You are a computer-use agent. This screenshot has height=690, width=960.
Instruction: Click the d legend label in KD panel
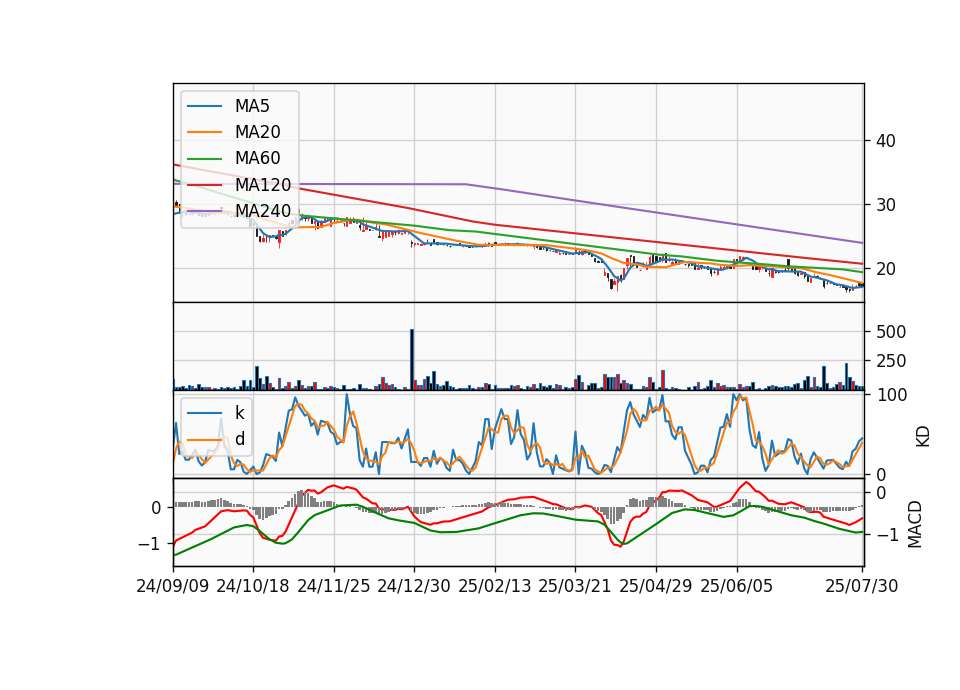240,439
